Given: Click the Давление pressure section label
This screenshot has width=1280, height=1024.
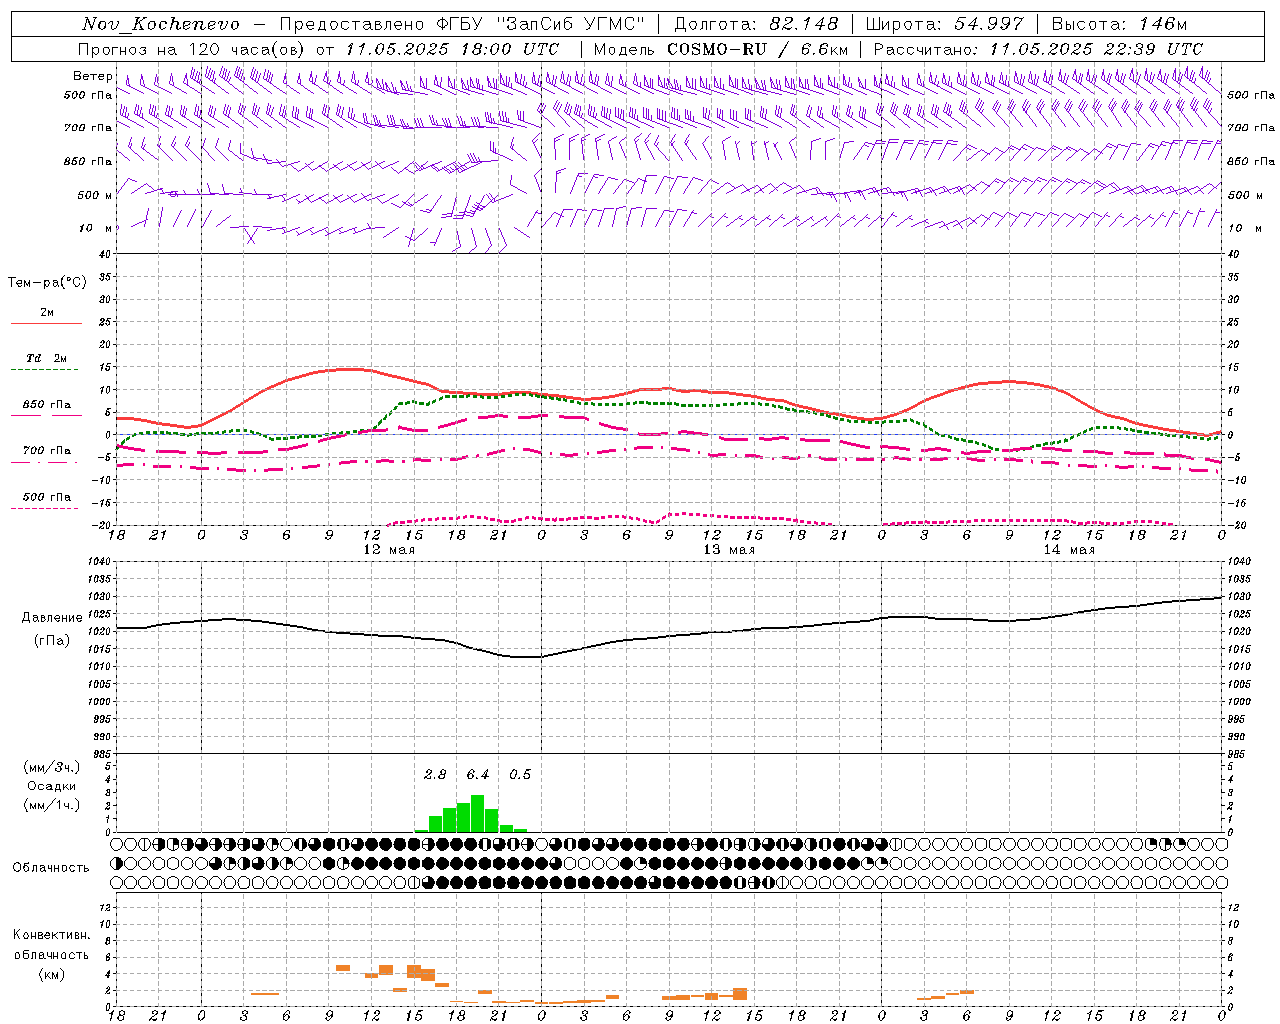Looking at the screenshot, I should (52, 618).
